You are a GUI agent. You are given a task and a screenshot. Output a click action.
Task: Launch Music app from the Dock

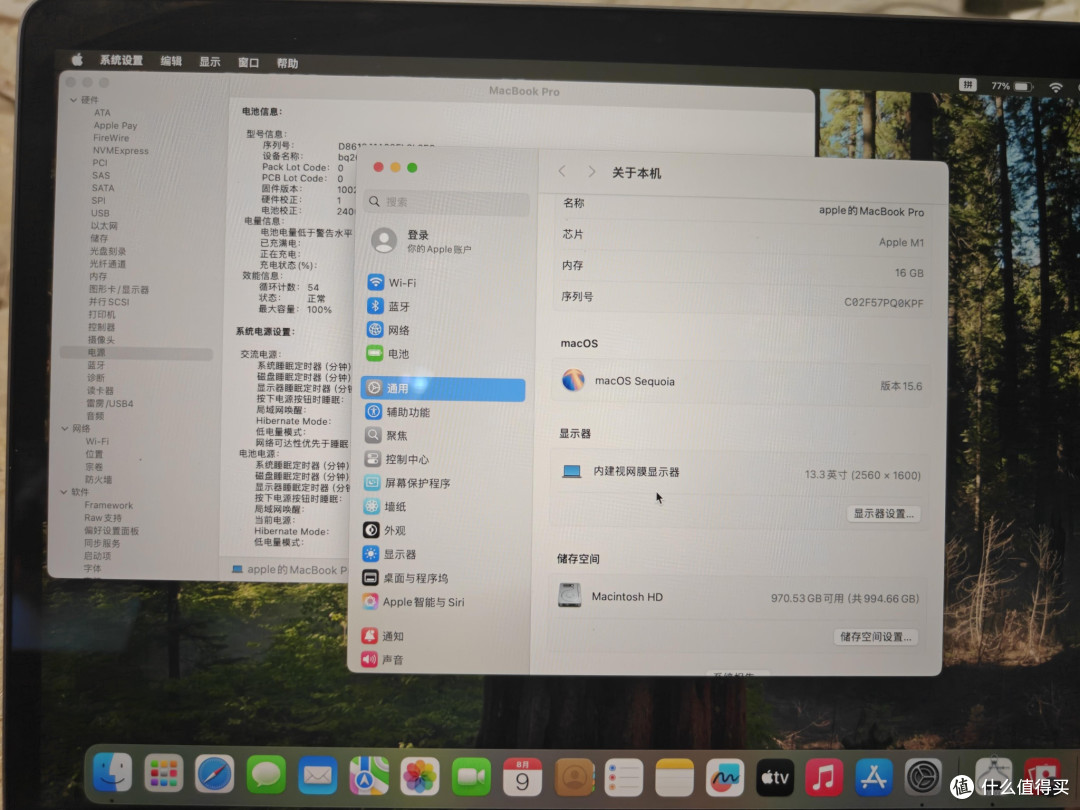click(824, 778)
